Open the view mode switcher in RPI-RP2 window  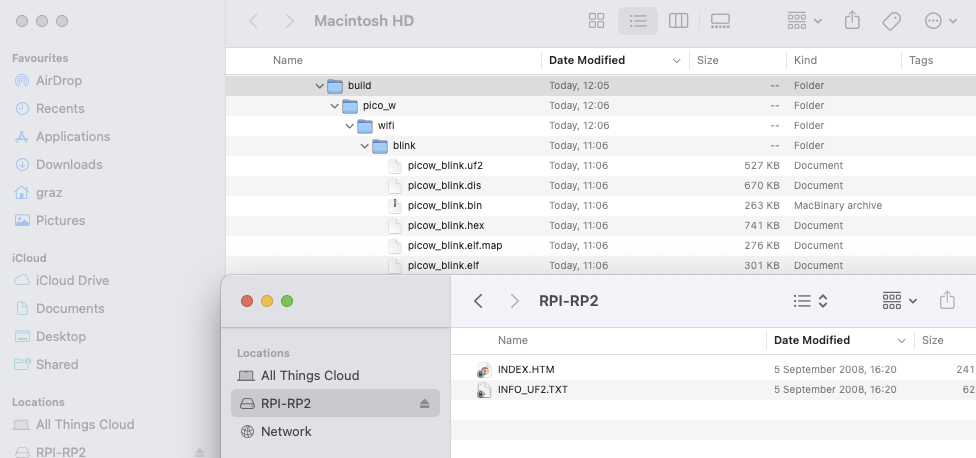click(x=810, y=301)
